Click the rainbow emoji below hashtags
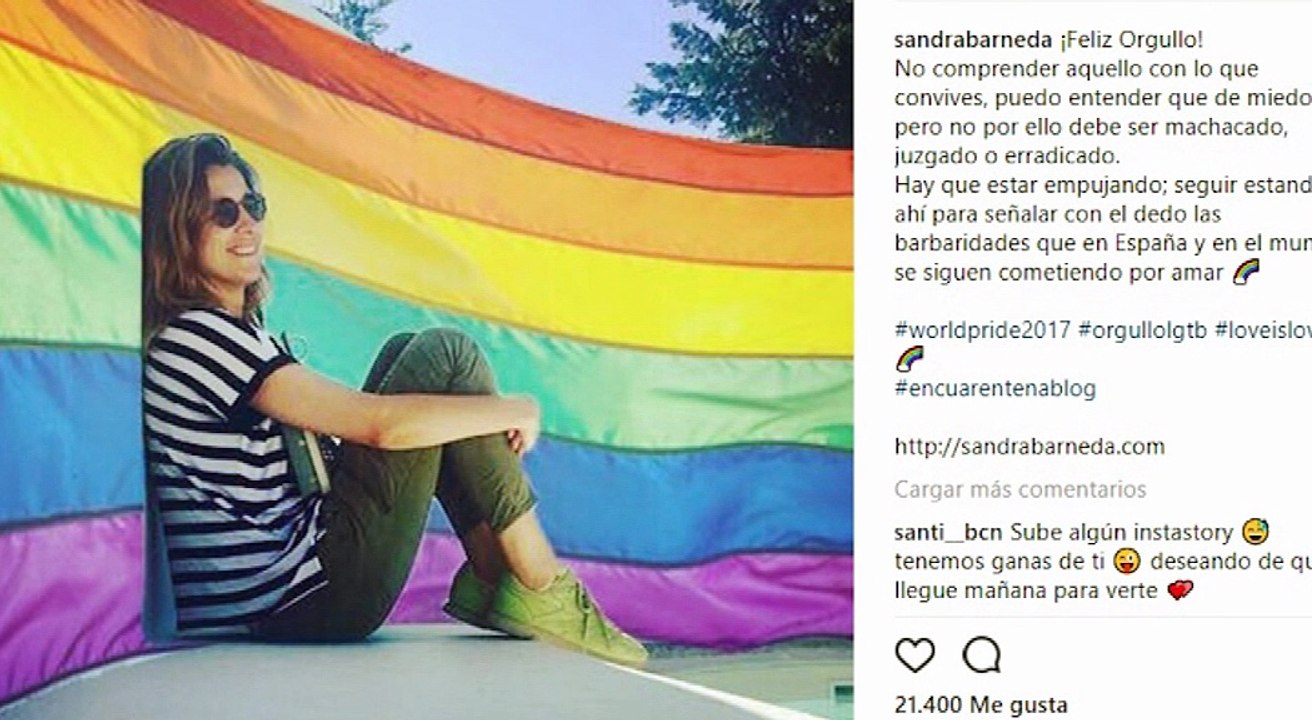 (908, 359)
